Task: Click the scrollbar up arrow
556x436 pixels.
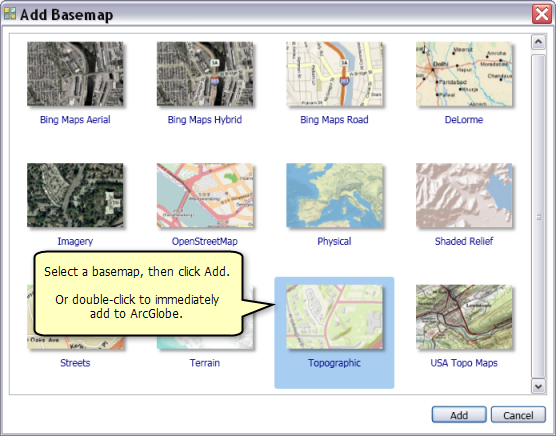Action: click(538, 42)
